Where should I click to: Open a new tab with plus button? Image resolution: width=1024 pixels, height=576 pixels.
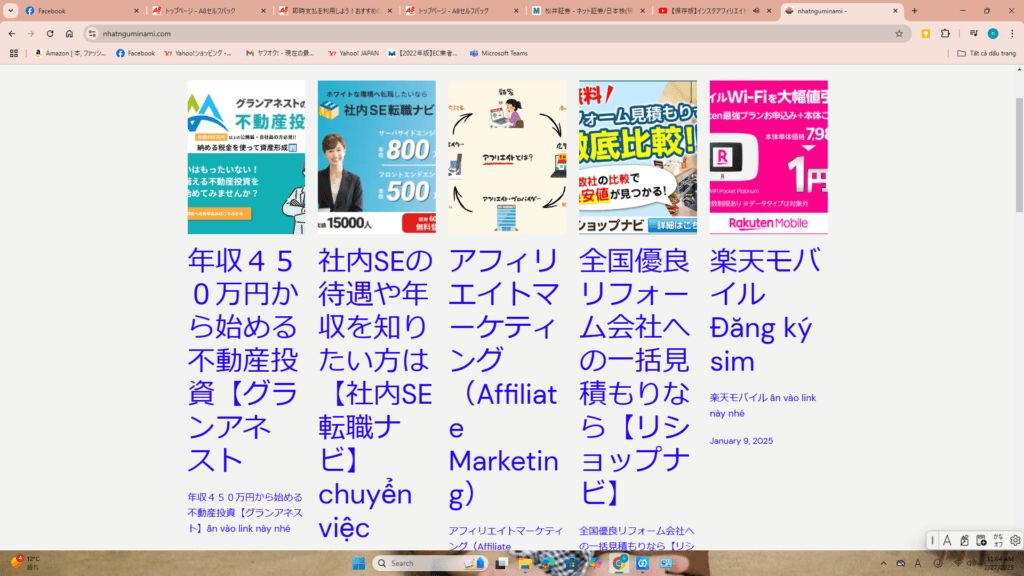pyautogui.click(x=914, y=10)
